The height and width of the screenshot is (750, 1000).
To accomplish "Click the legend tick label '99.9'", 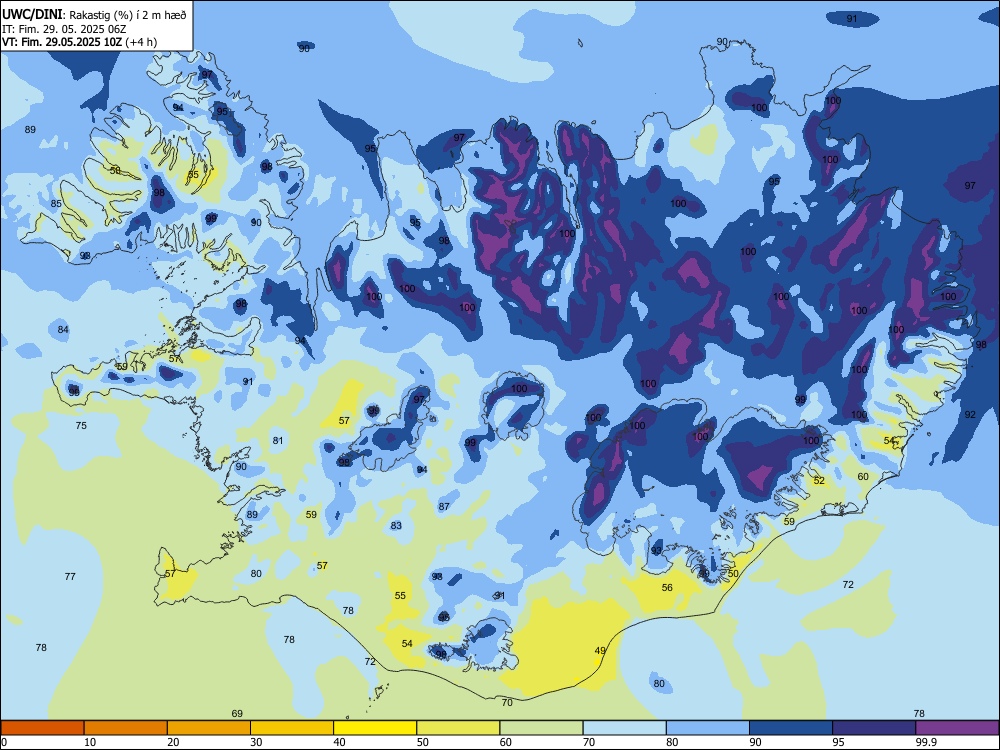I will [x=926, y=742].
